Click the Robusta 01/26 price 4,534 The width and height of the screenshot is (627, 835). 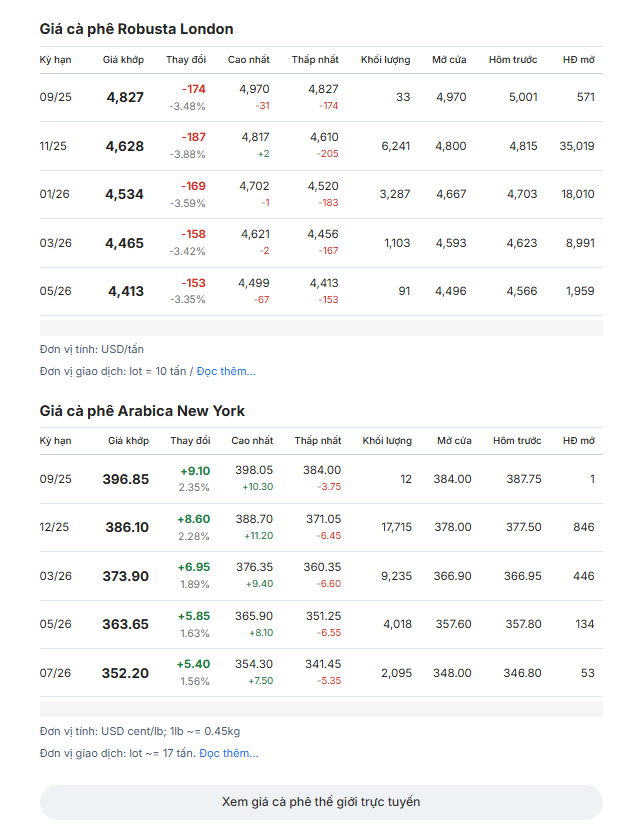point(124,194)
